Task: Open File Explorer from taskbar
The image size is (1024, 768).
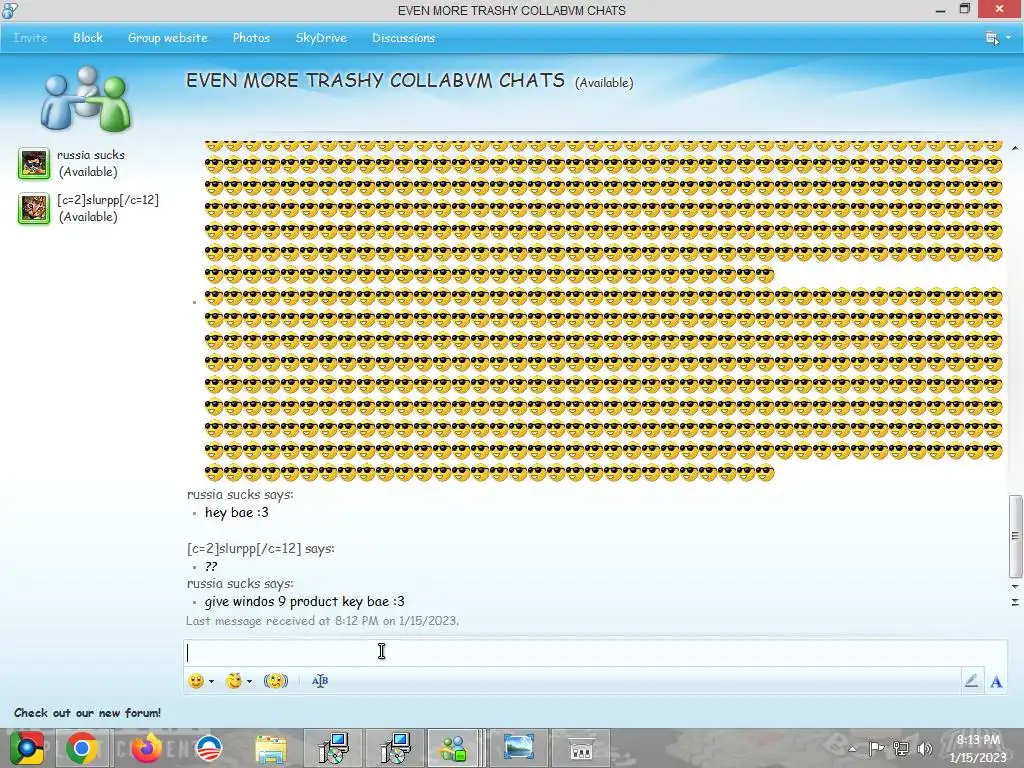Action: coord(271,749)
